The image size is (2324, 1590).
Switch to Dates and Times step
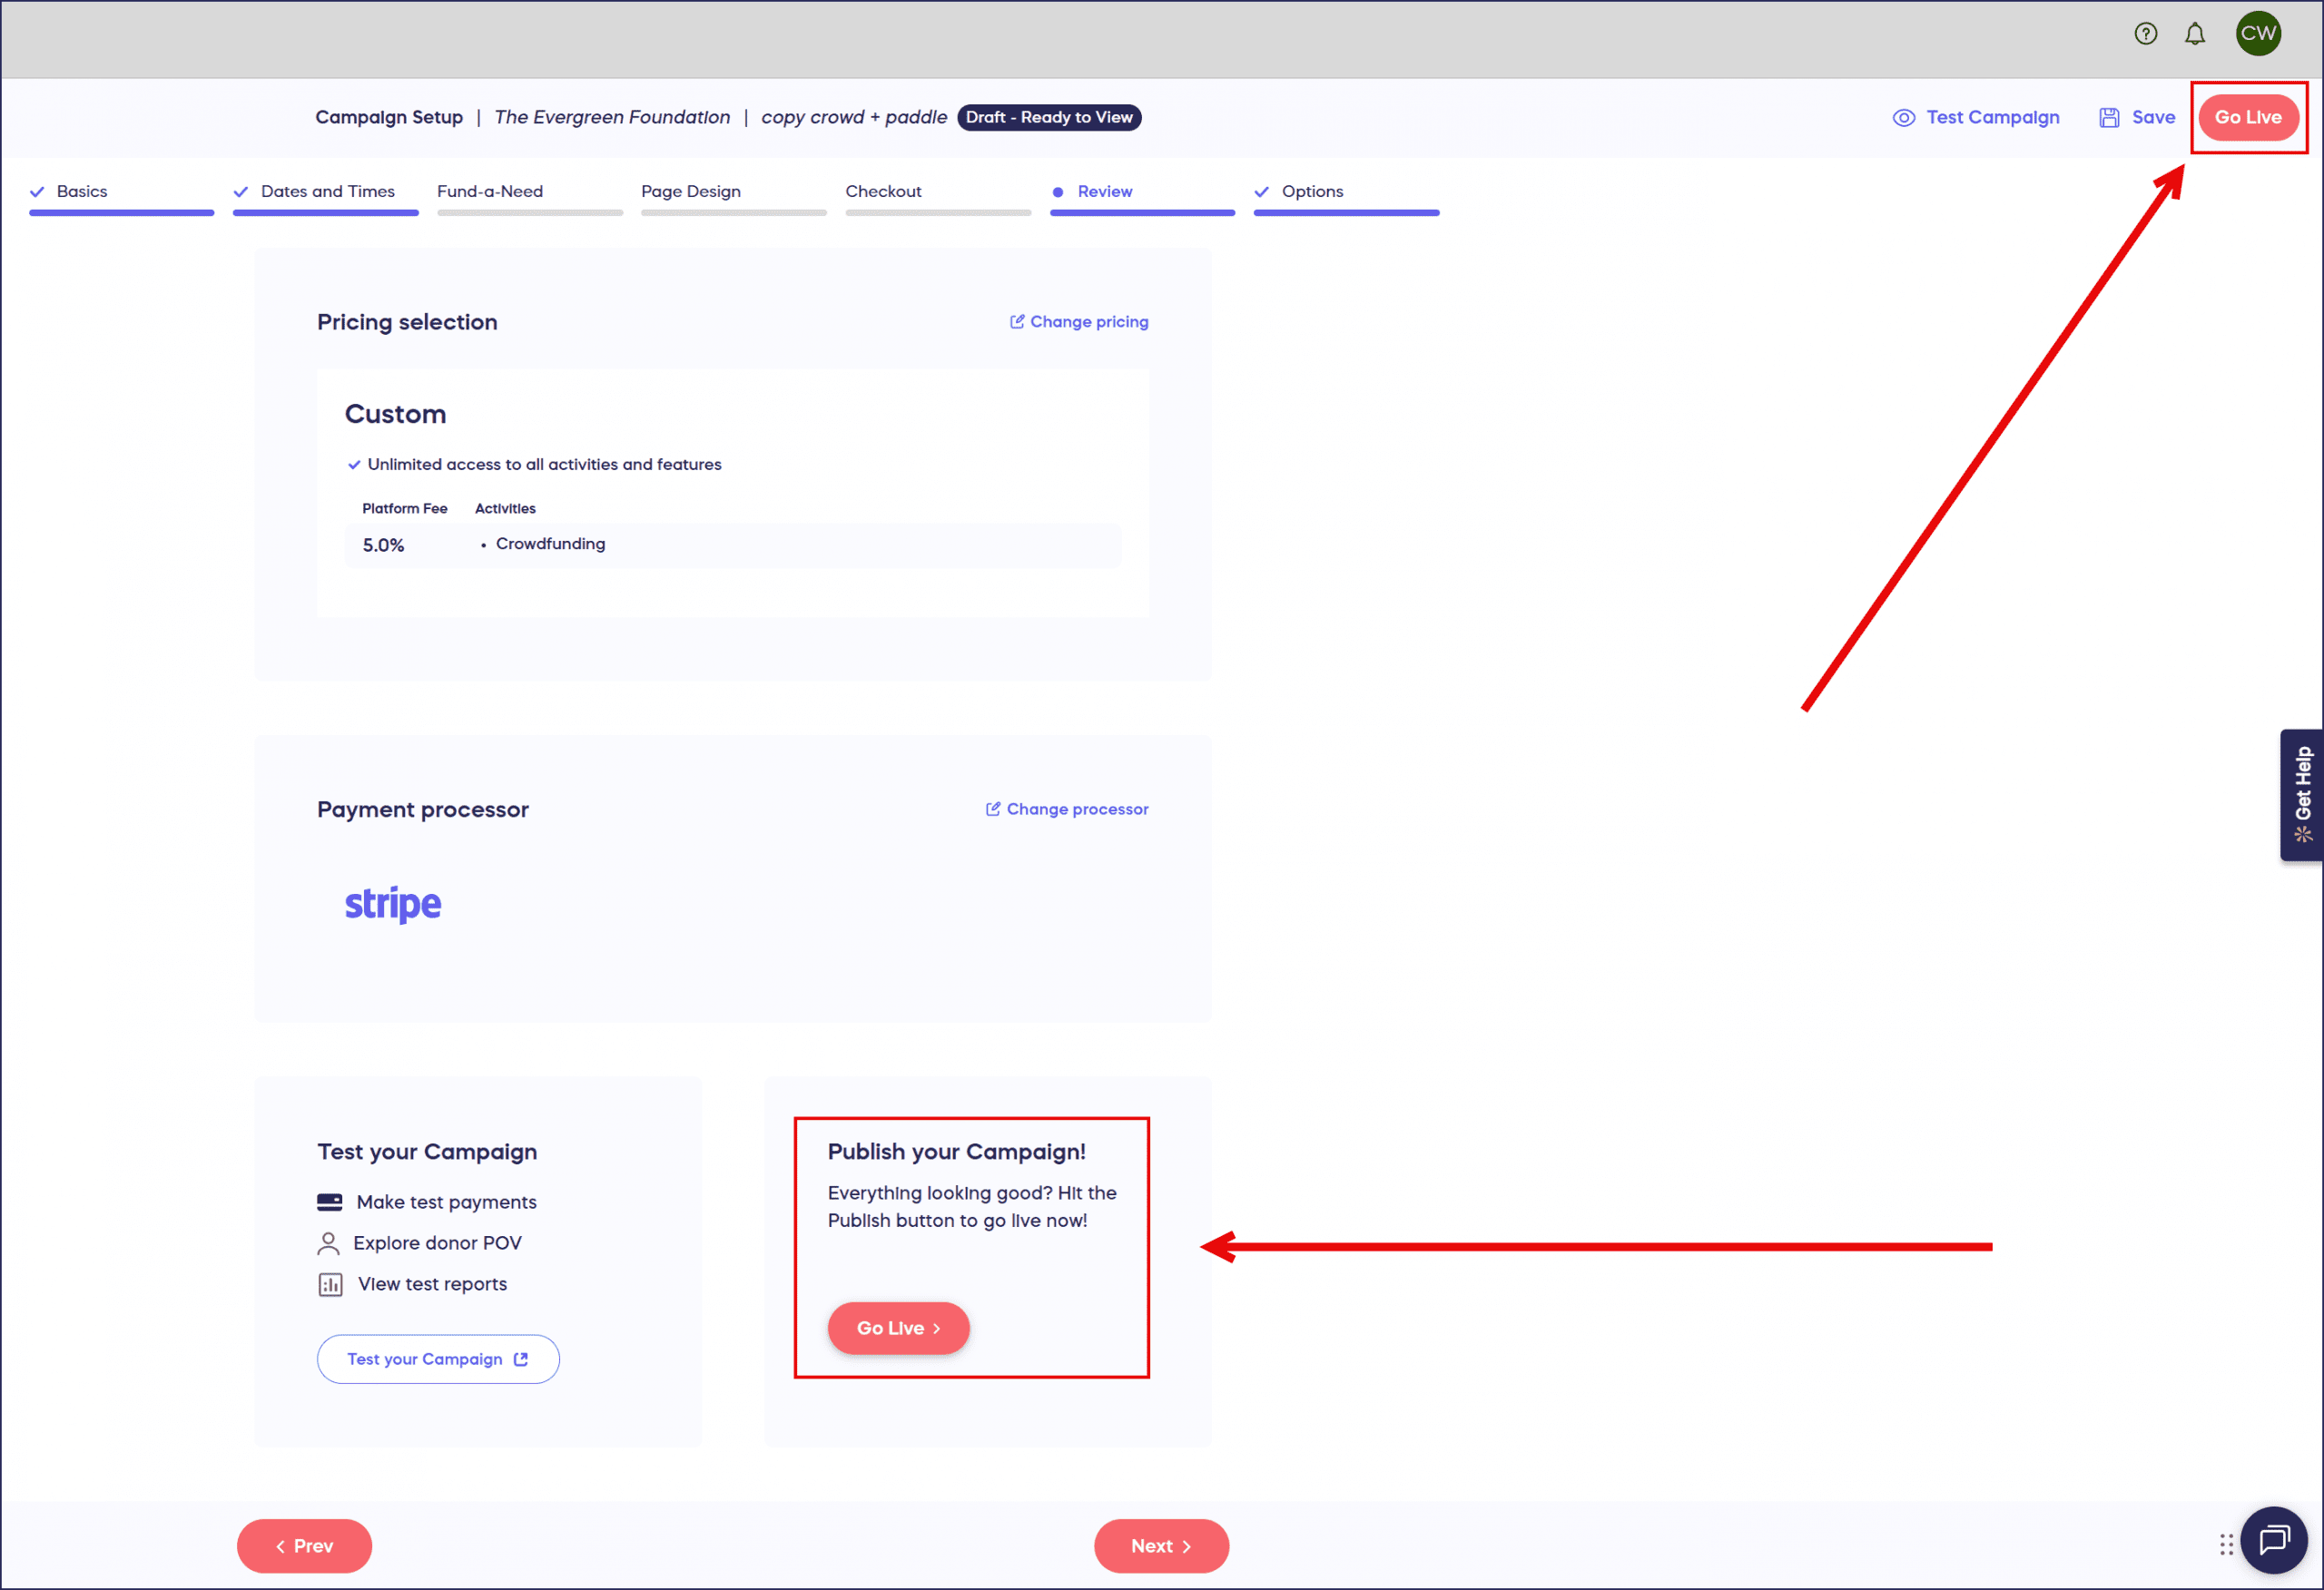[327, 192]
